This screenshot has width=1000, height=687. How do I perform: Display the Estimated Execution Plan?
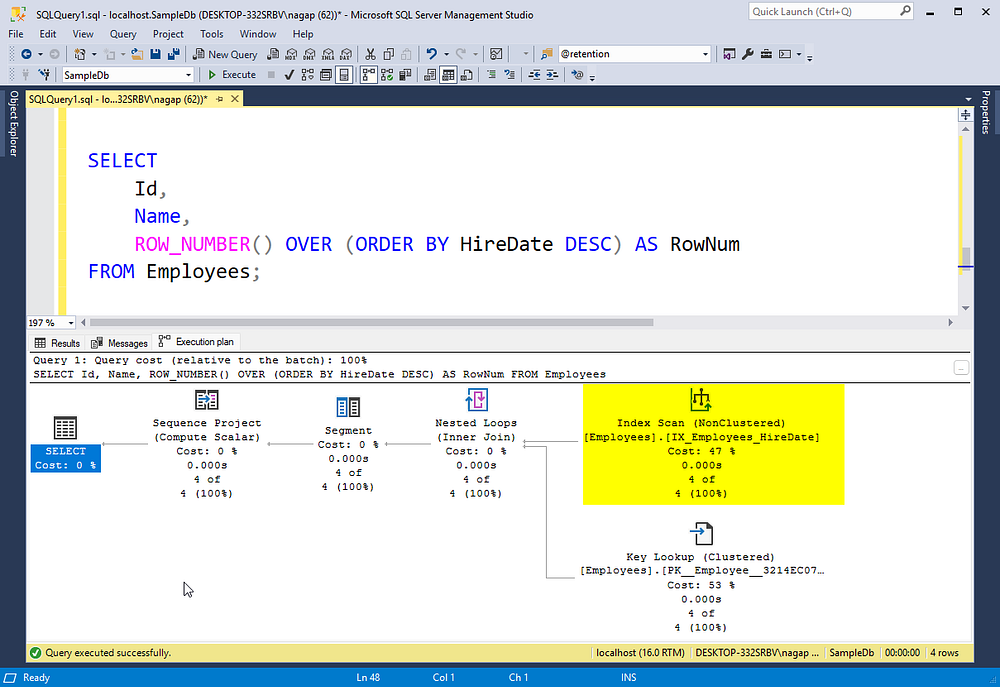306,74
